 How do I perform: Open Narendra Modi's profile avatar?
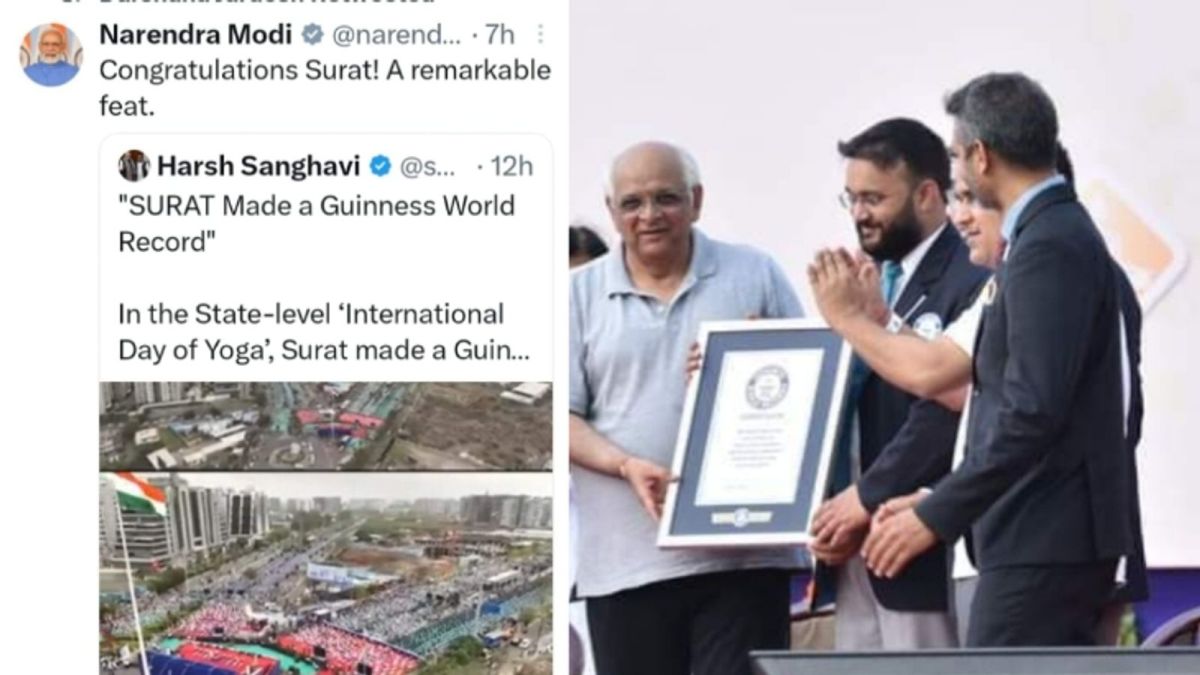(51, 55)
